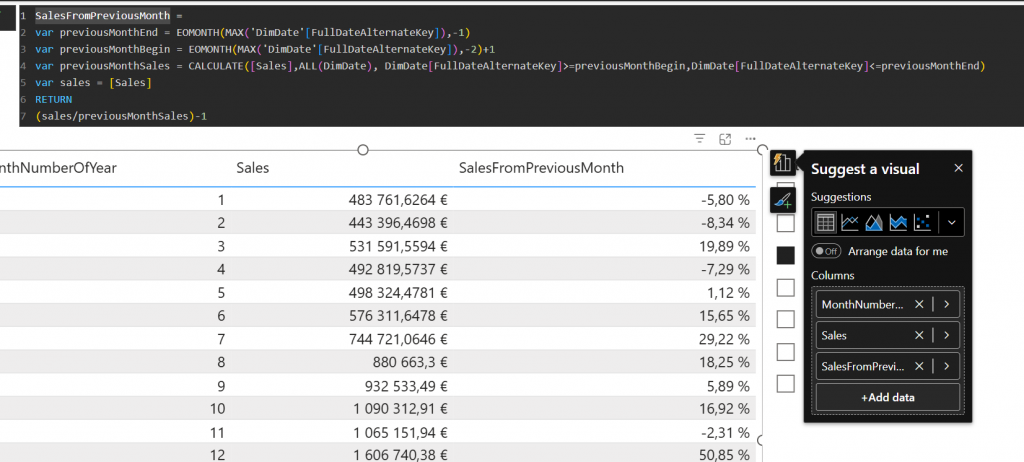This screenshot has height=462, width=1024.
Task: Pick the scatter chart suggestion
Action: click(924, 222)
